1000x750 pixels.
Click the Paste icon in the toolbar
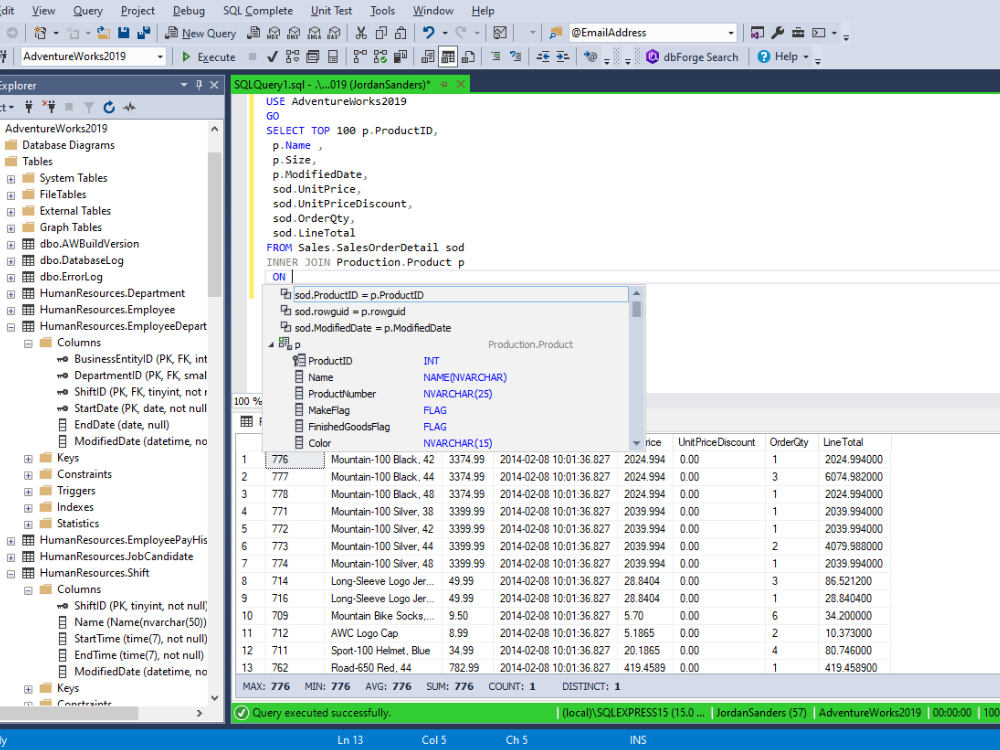click(401, 33)
